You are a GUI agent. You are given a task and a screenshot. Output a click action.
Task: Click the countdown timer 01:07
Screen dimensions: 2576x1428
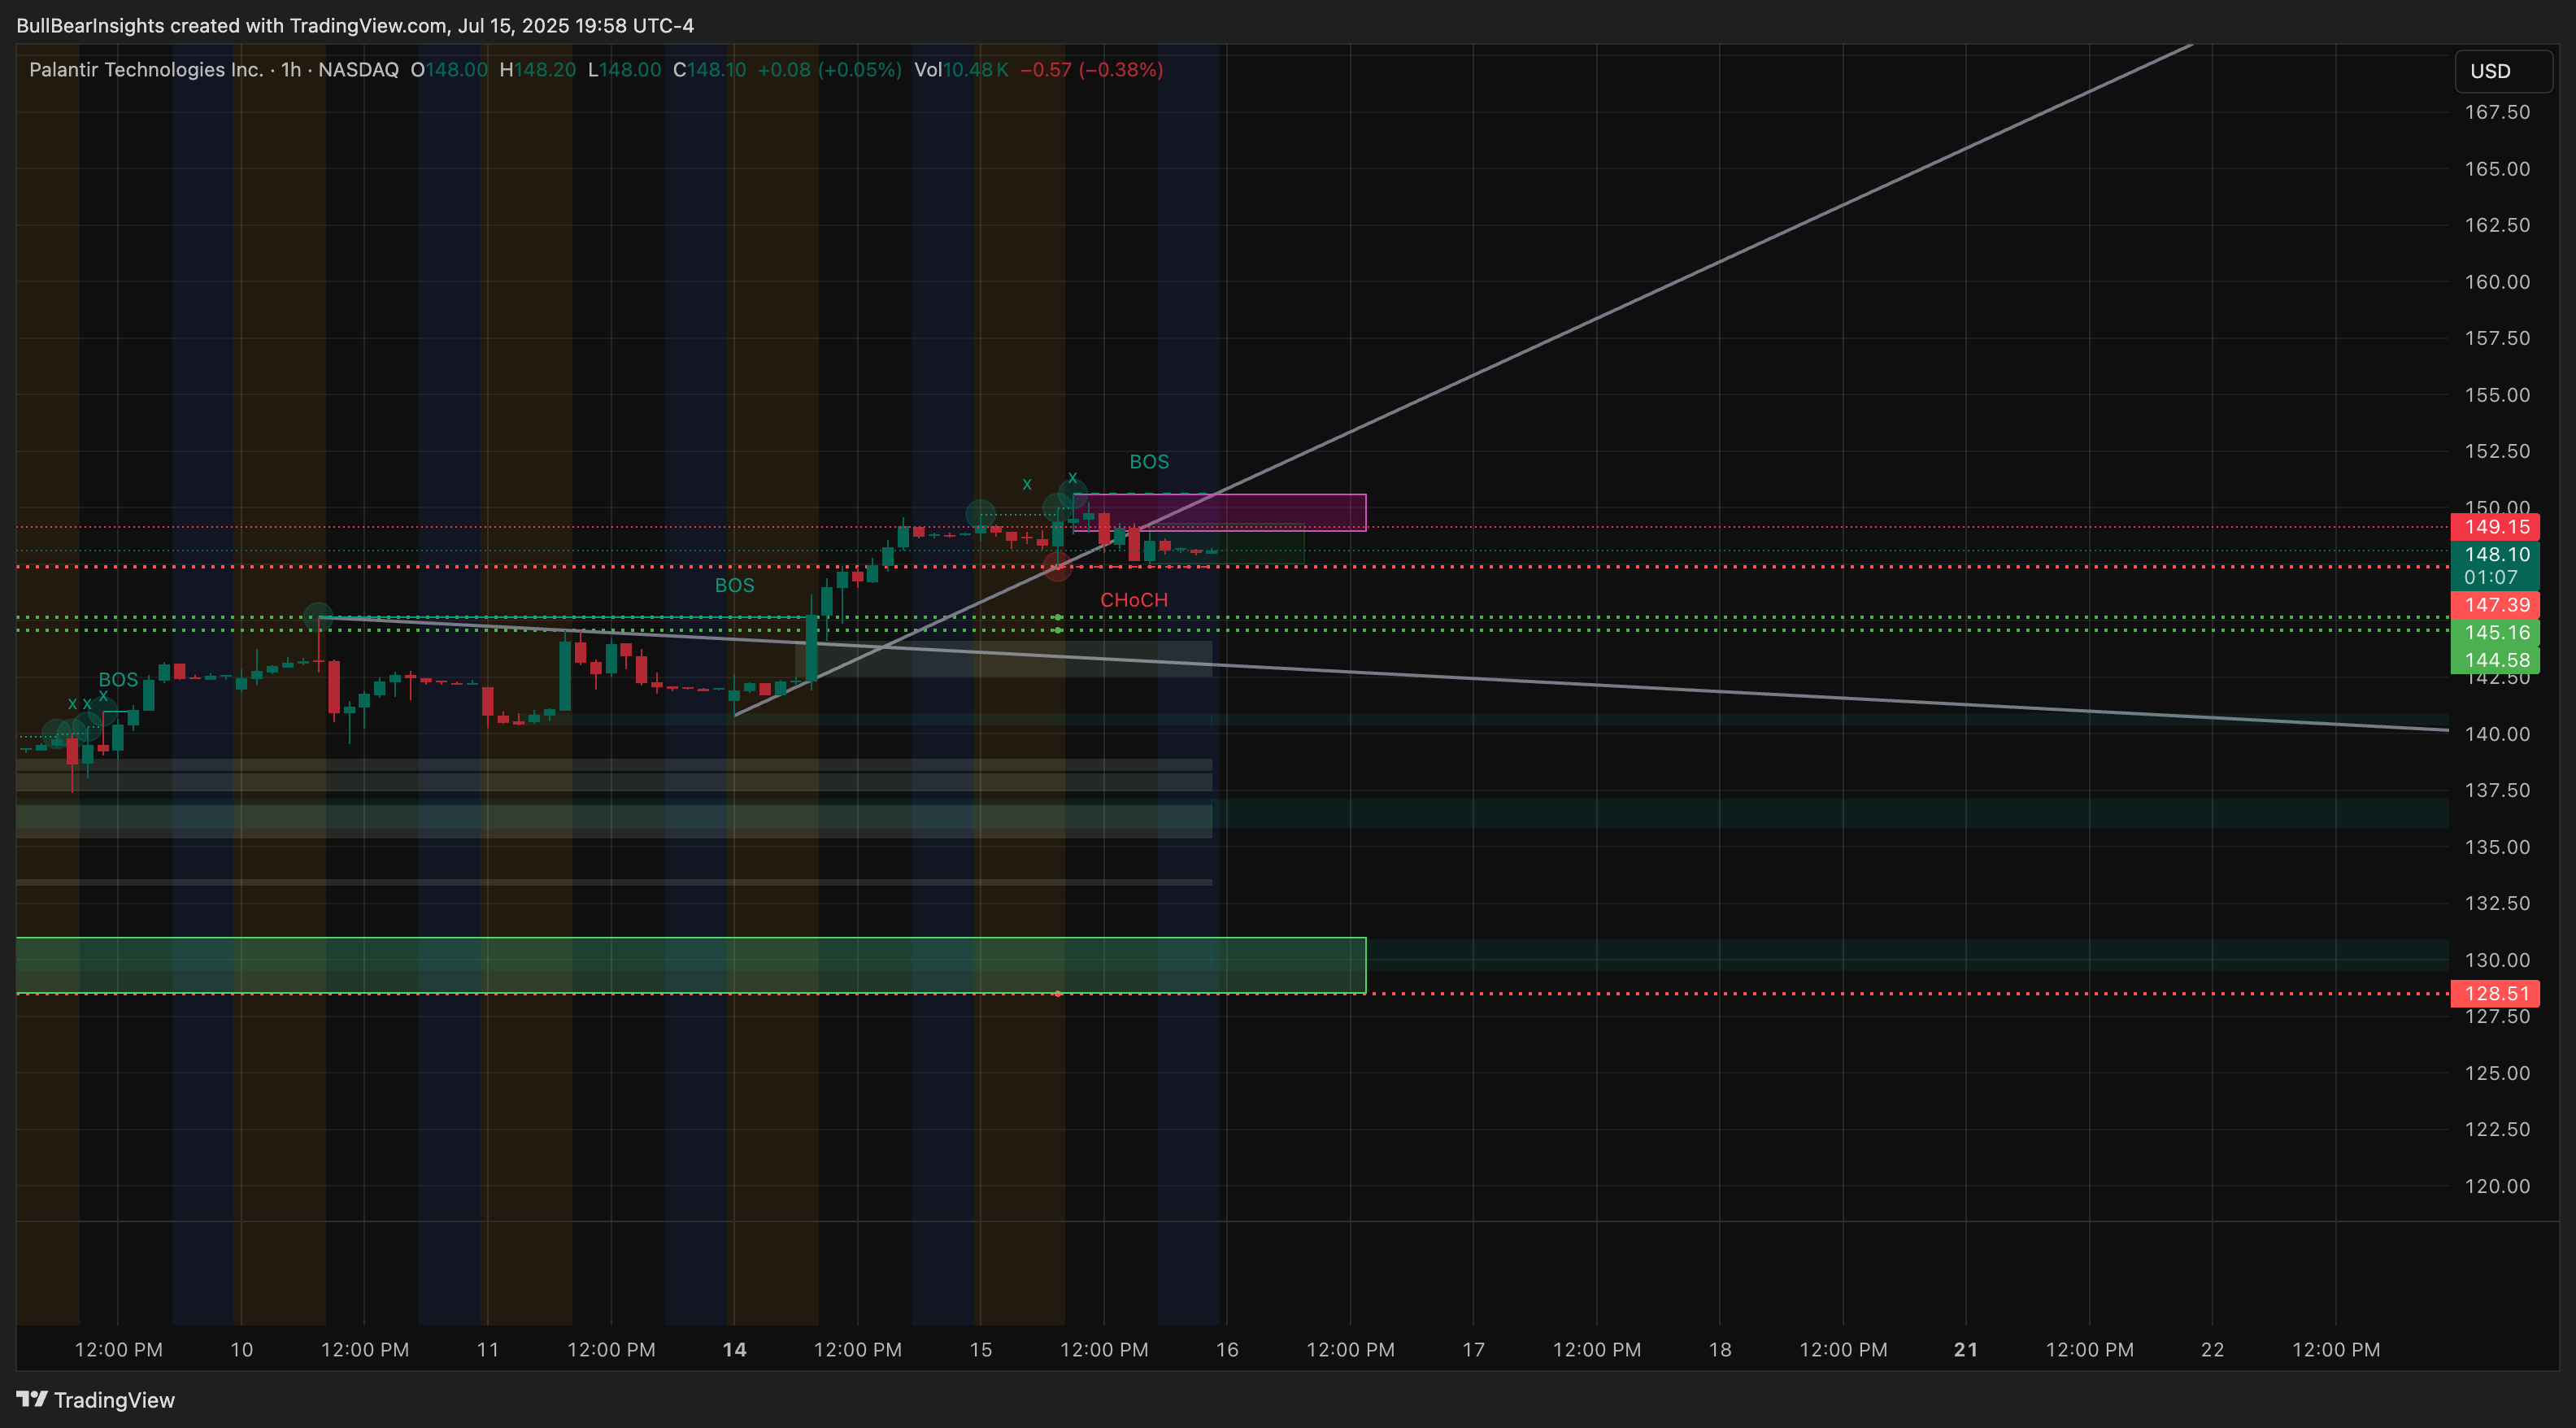[x=2491, y=577]
